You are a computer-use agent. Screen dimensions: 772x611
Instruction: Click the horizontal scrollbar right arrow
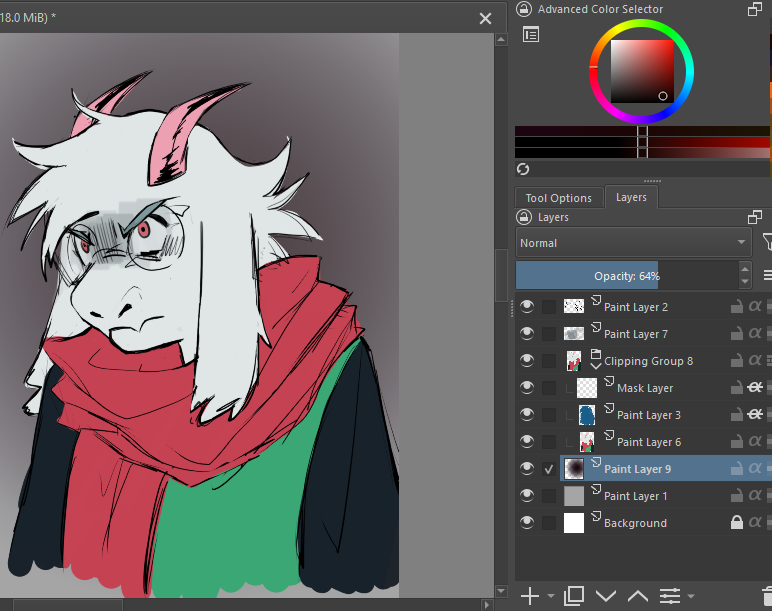coord(487,605)
